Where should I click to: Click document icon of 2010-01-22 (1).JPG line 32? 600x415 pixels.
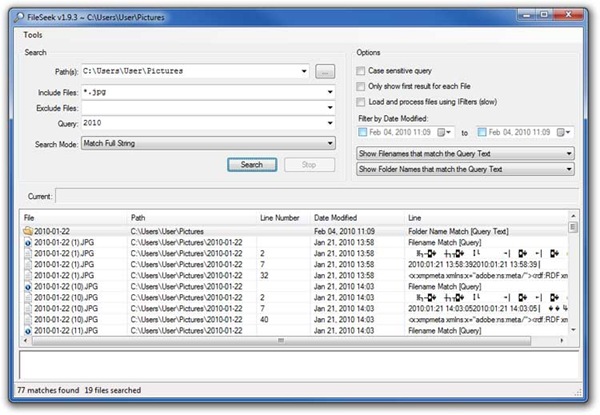coord(28,276)
